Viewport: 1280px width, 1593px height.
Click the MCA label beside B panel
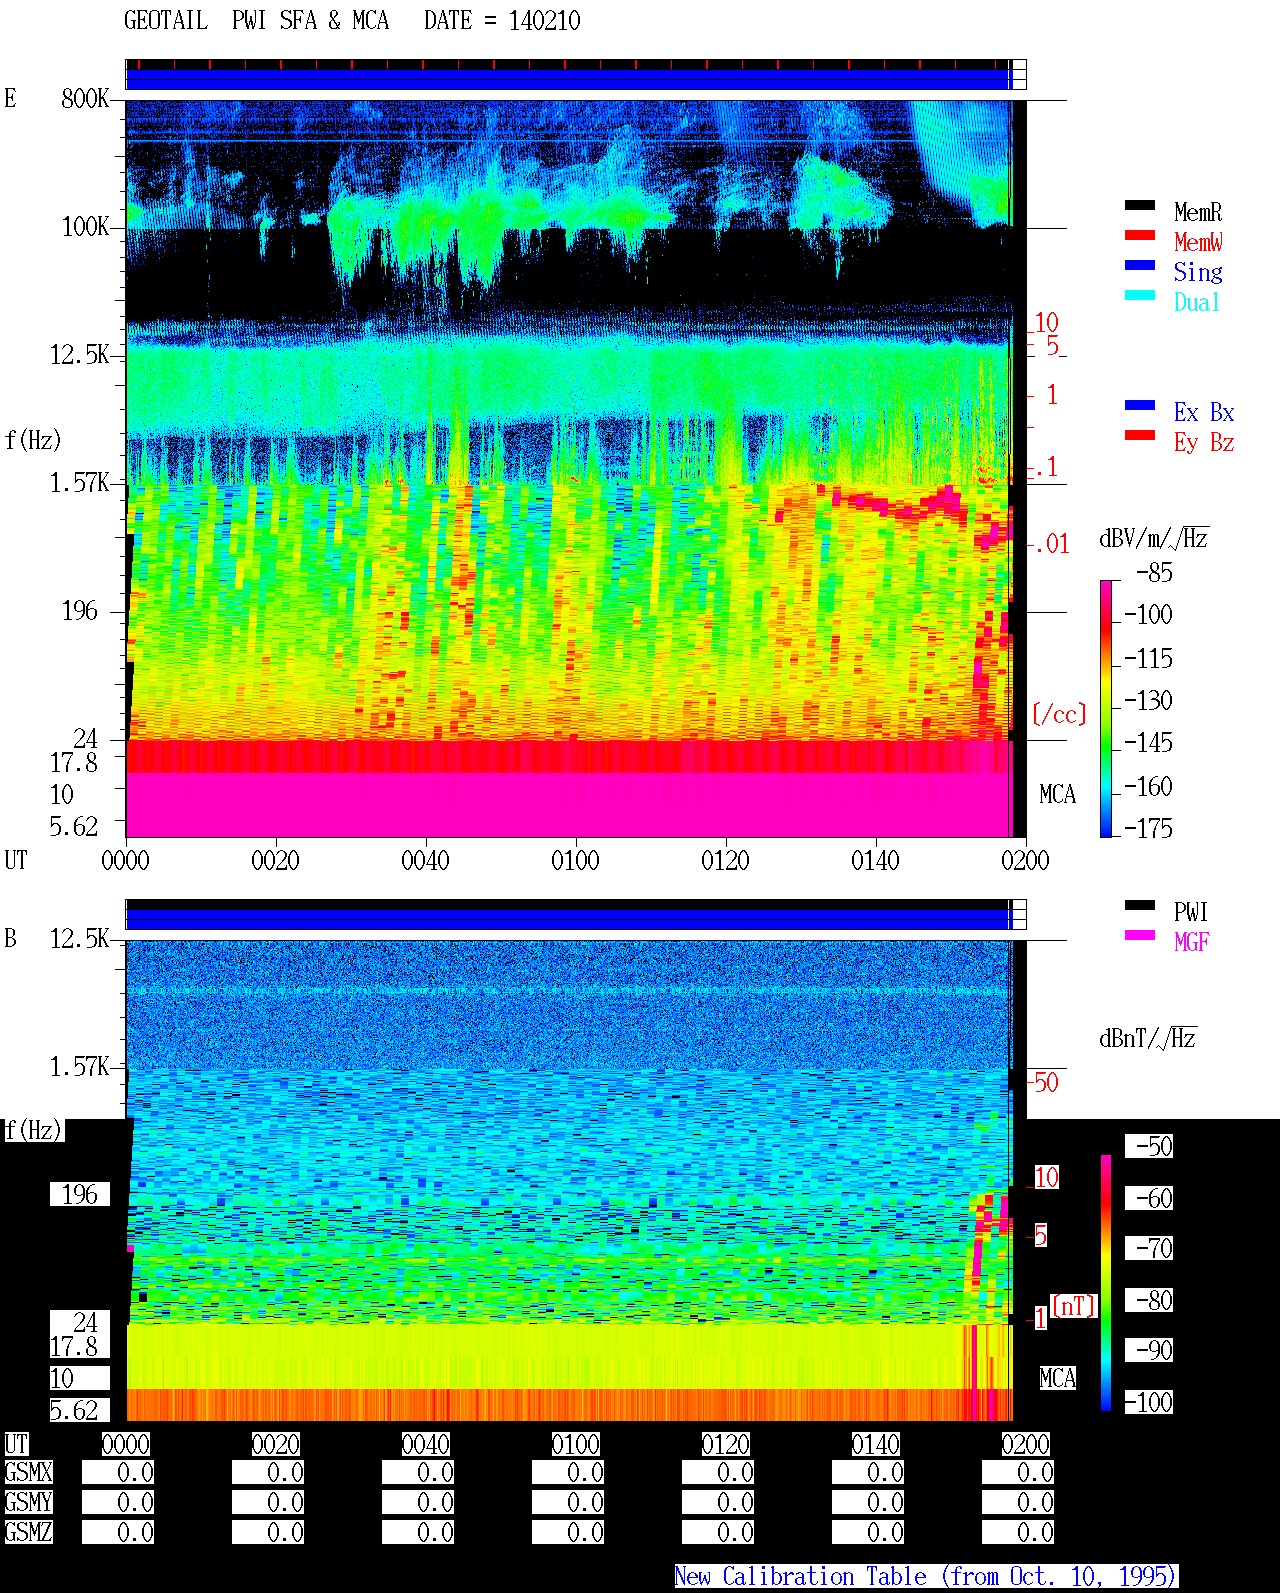click(1057, 1378)
